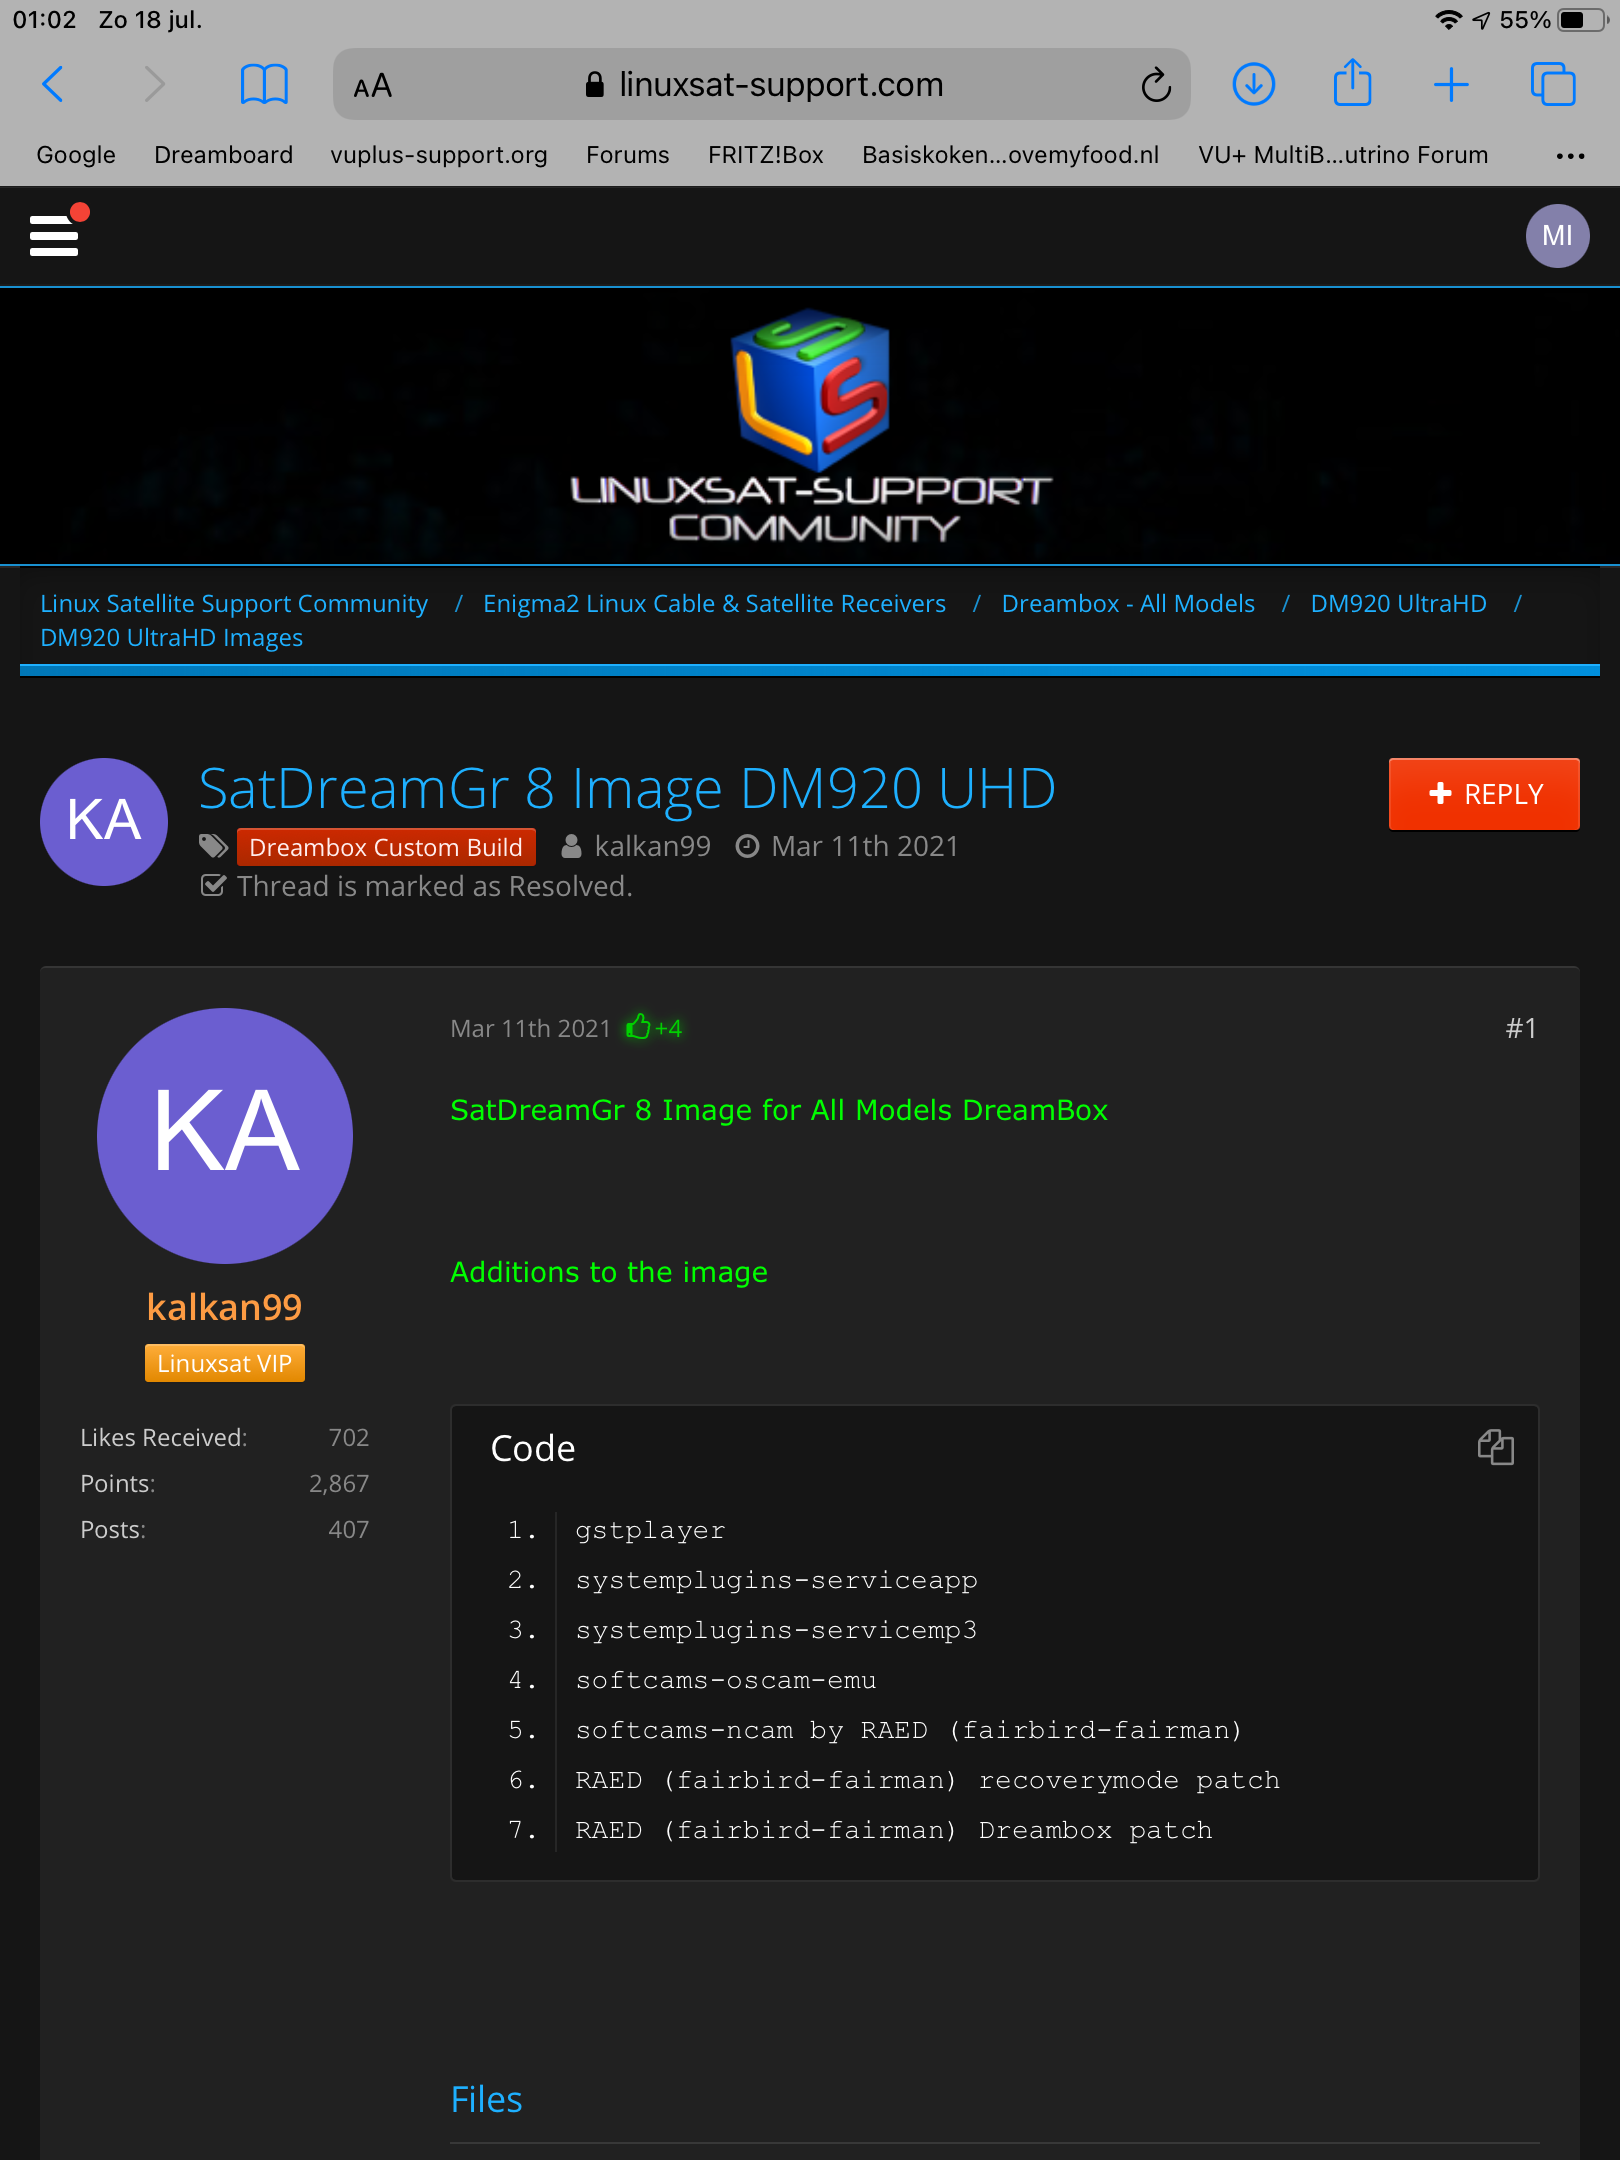Click the +4 likes thumbs-up
The height and width of the screenshot is (2160, 1620).
tap(654, 1028)
